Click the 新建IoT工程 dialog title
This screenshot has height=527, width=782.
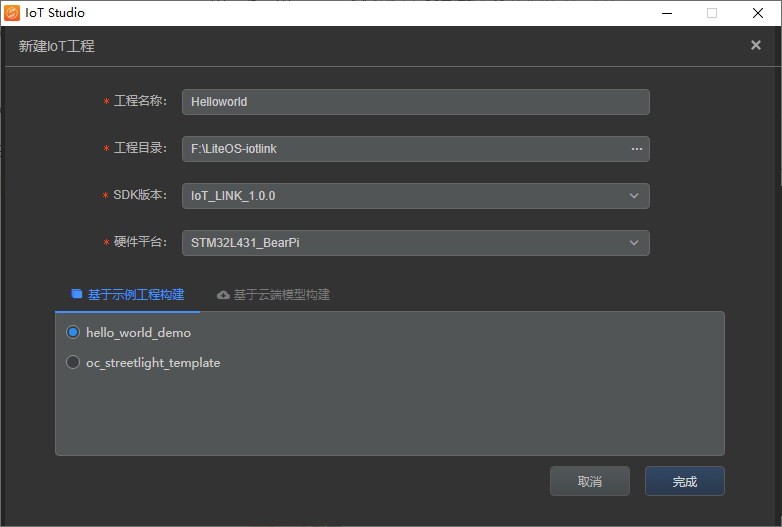pos(56,46)
